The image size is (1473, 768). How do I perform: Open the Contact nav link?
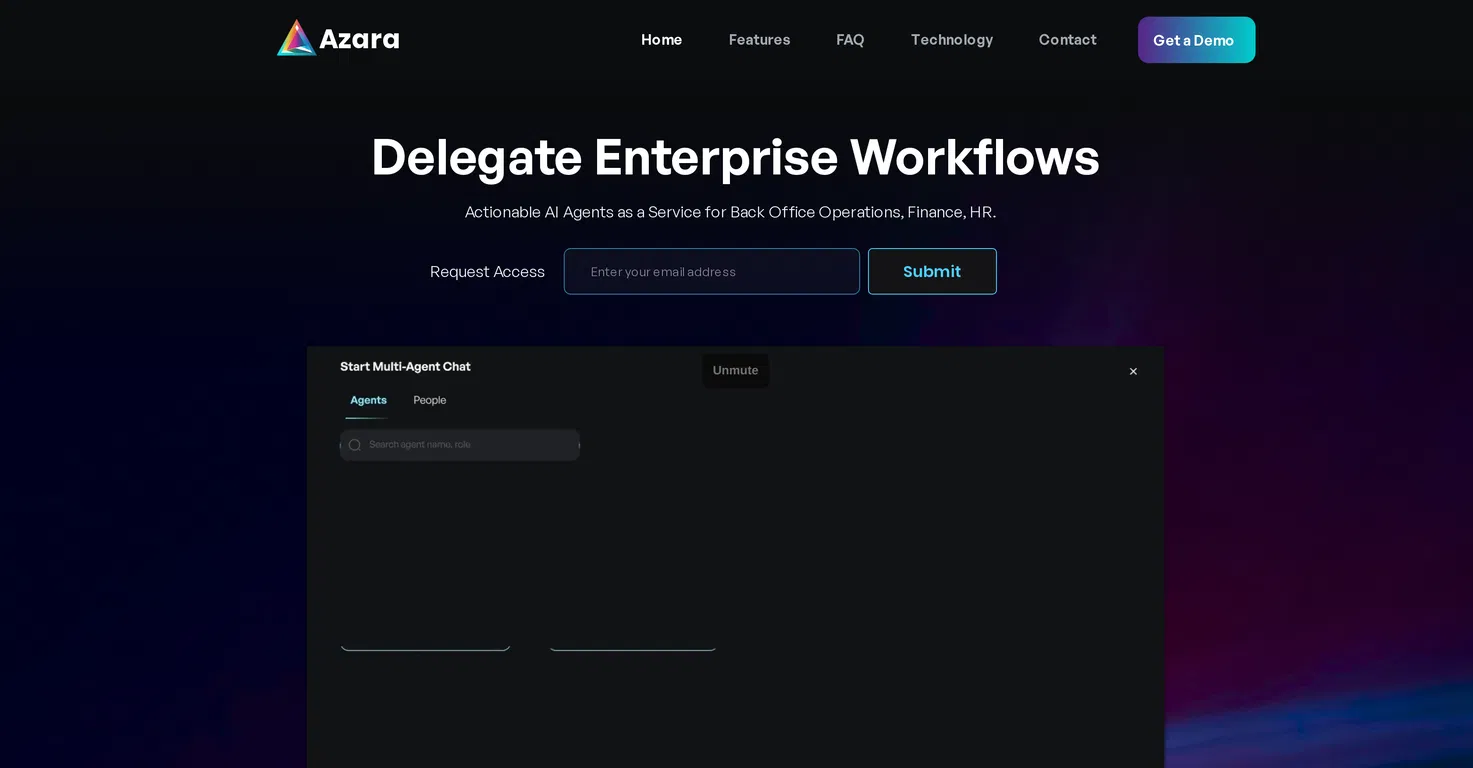1067,40
